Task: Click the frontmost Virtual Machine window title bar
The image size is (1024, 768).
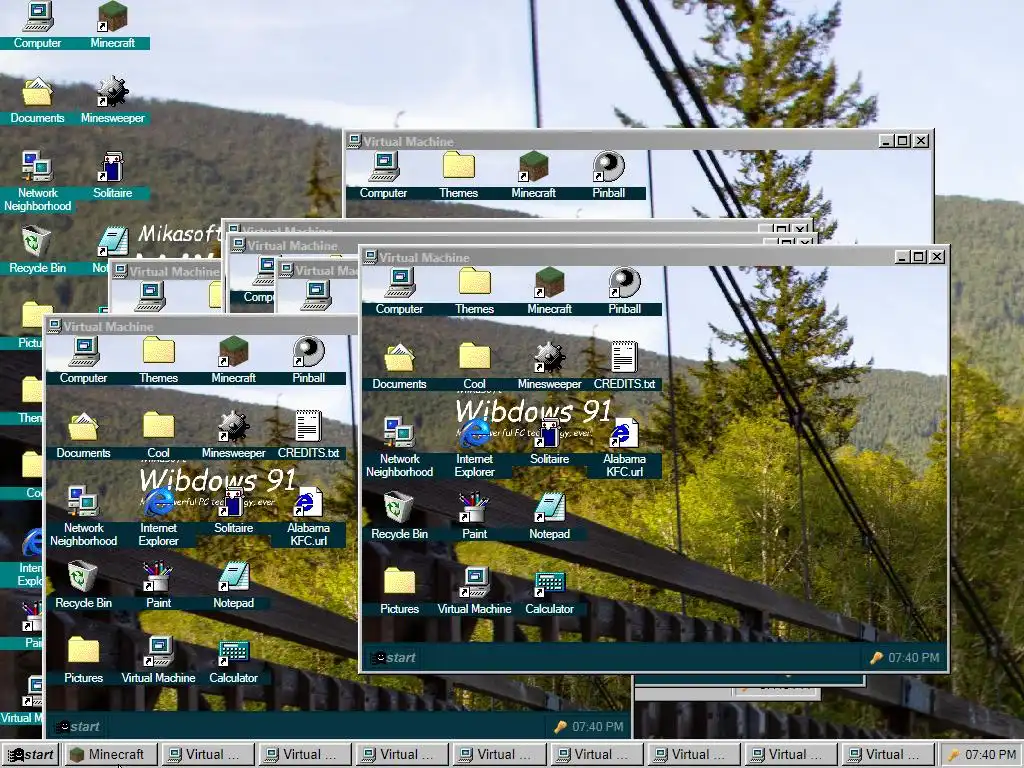Action: [656, 257]
